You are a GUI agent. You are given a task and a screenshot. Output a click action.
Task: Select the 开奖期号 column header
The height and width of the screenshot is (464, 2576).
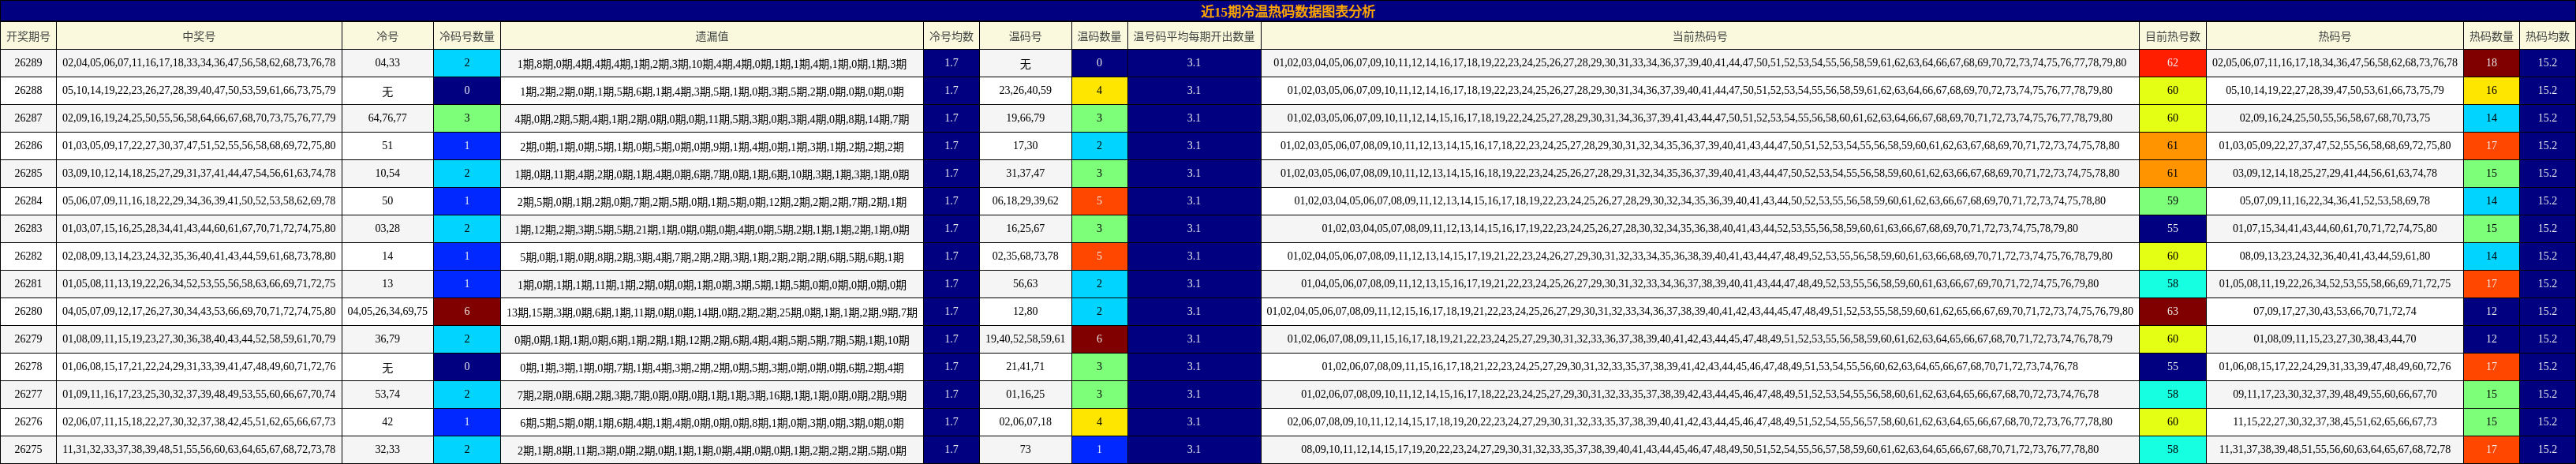[28, 36]
